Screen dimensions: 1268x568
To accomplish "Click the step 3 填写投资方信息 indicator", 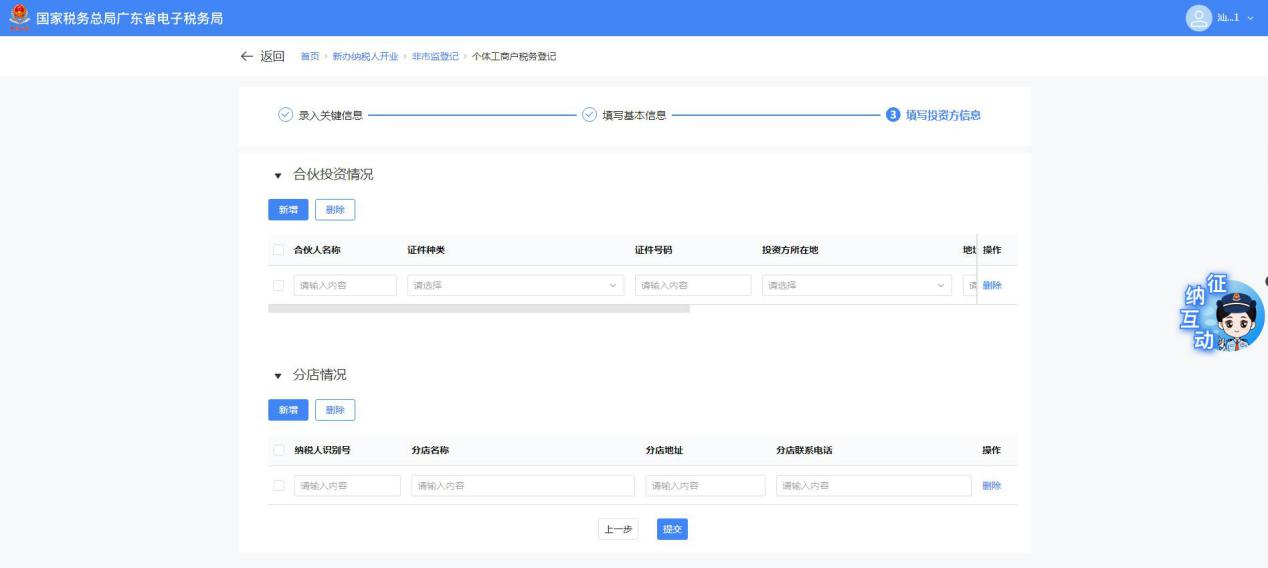I will click(x=892, y=115).
